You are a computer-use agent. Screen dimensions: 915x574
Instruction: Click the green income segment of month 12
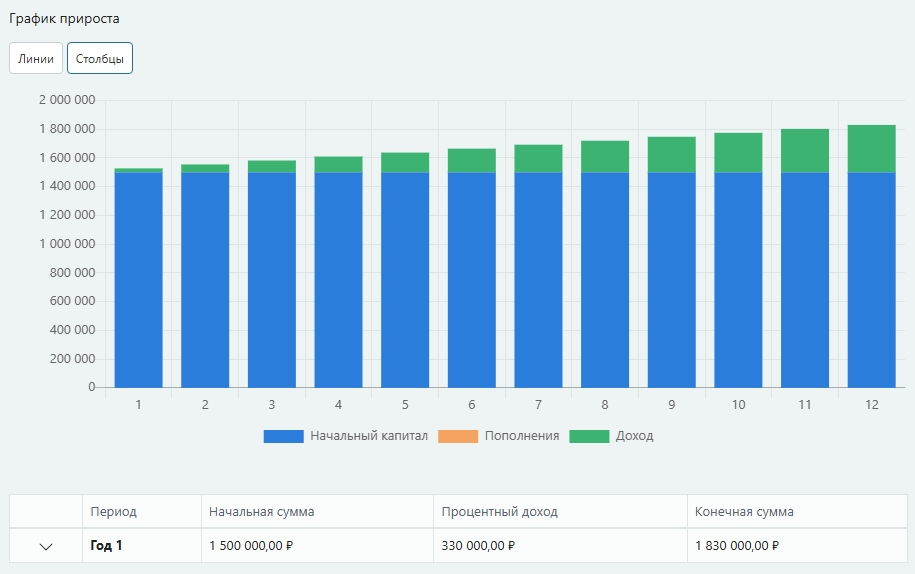coord(871,149)
